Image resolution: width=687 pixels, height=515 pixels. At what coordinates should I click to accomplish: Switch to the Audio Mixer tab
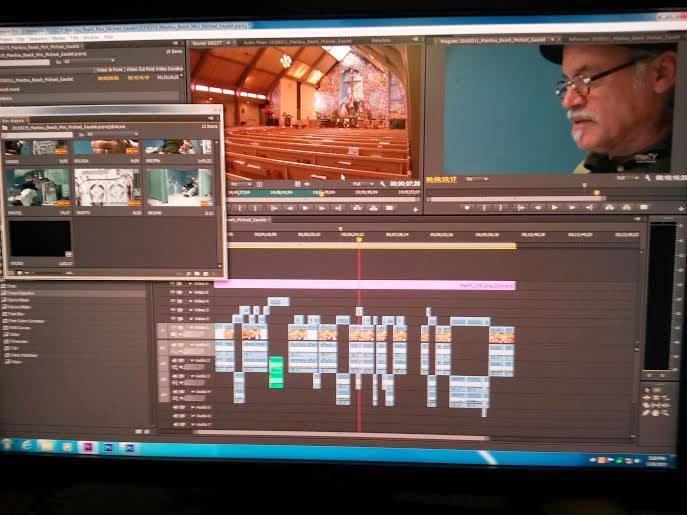(297, 42)
